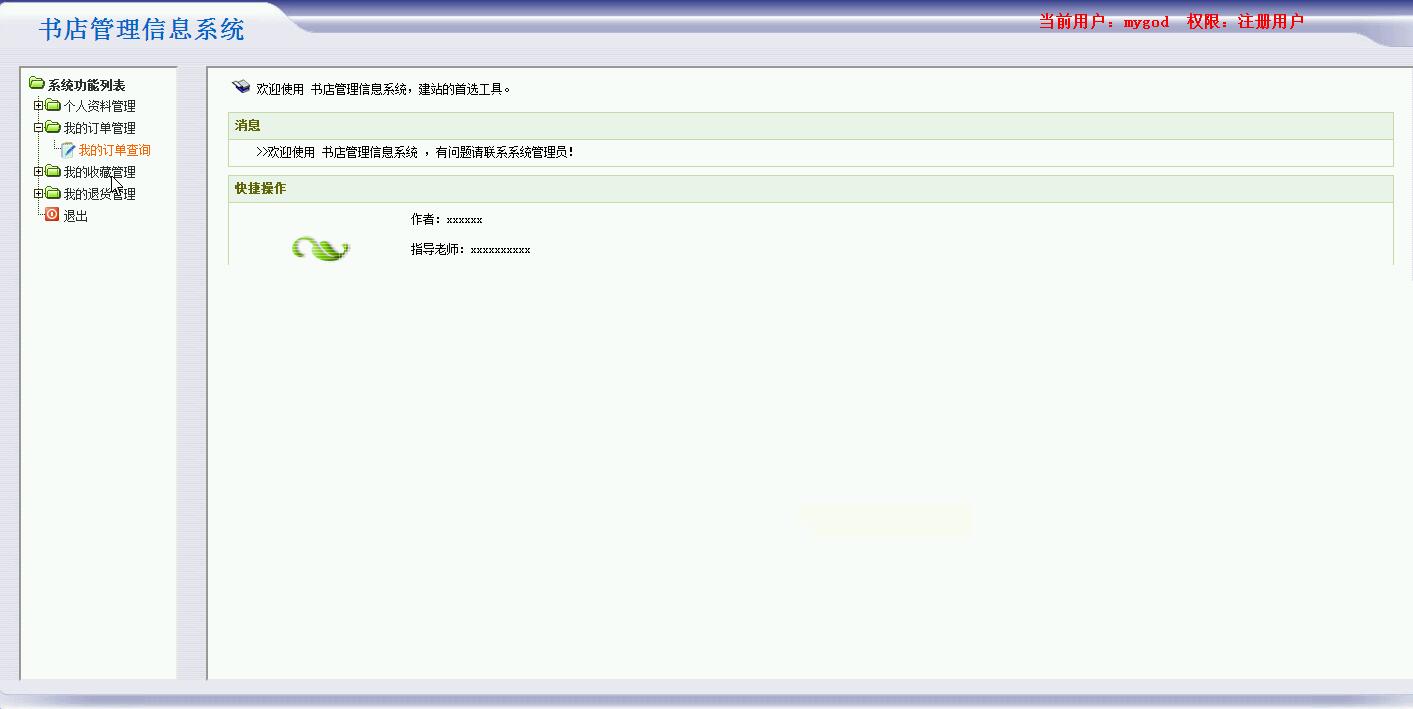Click the 退出 logout link
1413x709 pixels.
click(x=76, y=216)
